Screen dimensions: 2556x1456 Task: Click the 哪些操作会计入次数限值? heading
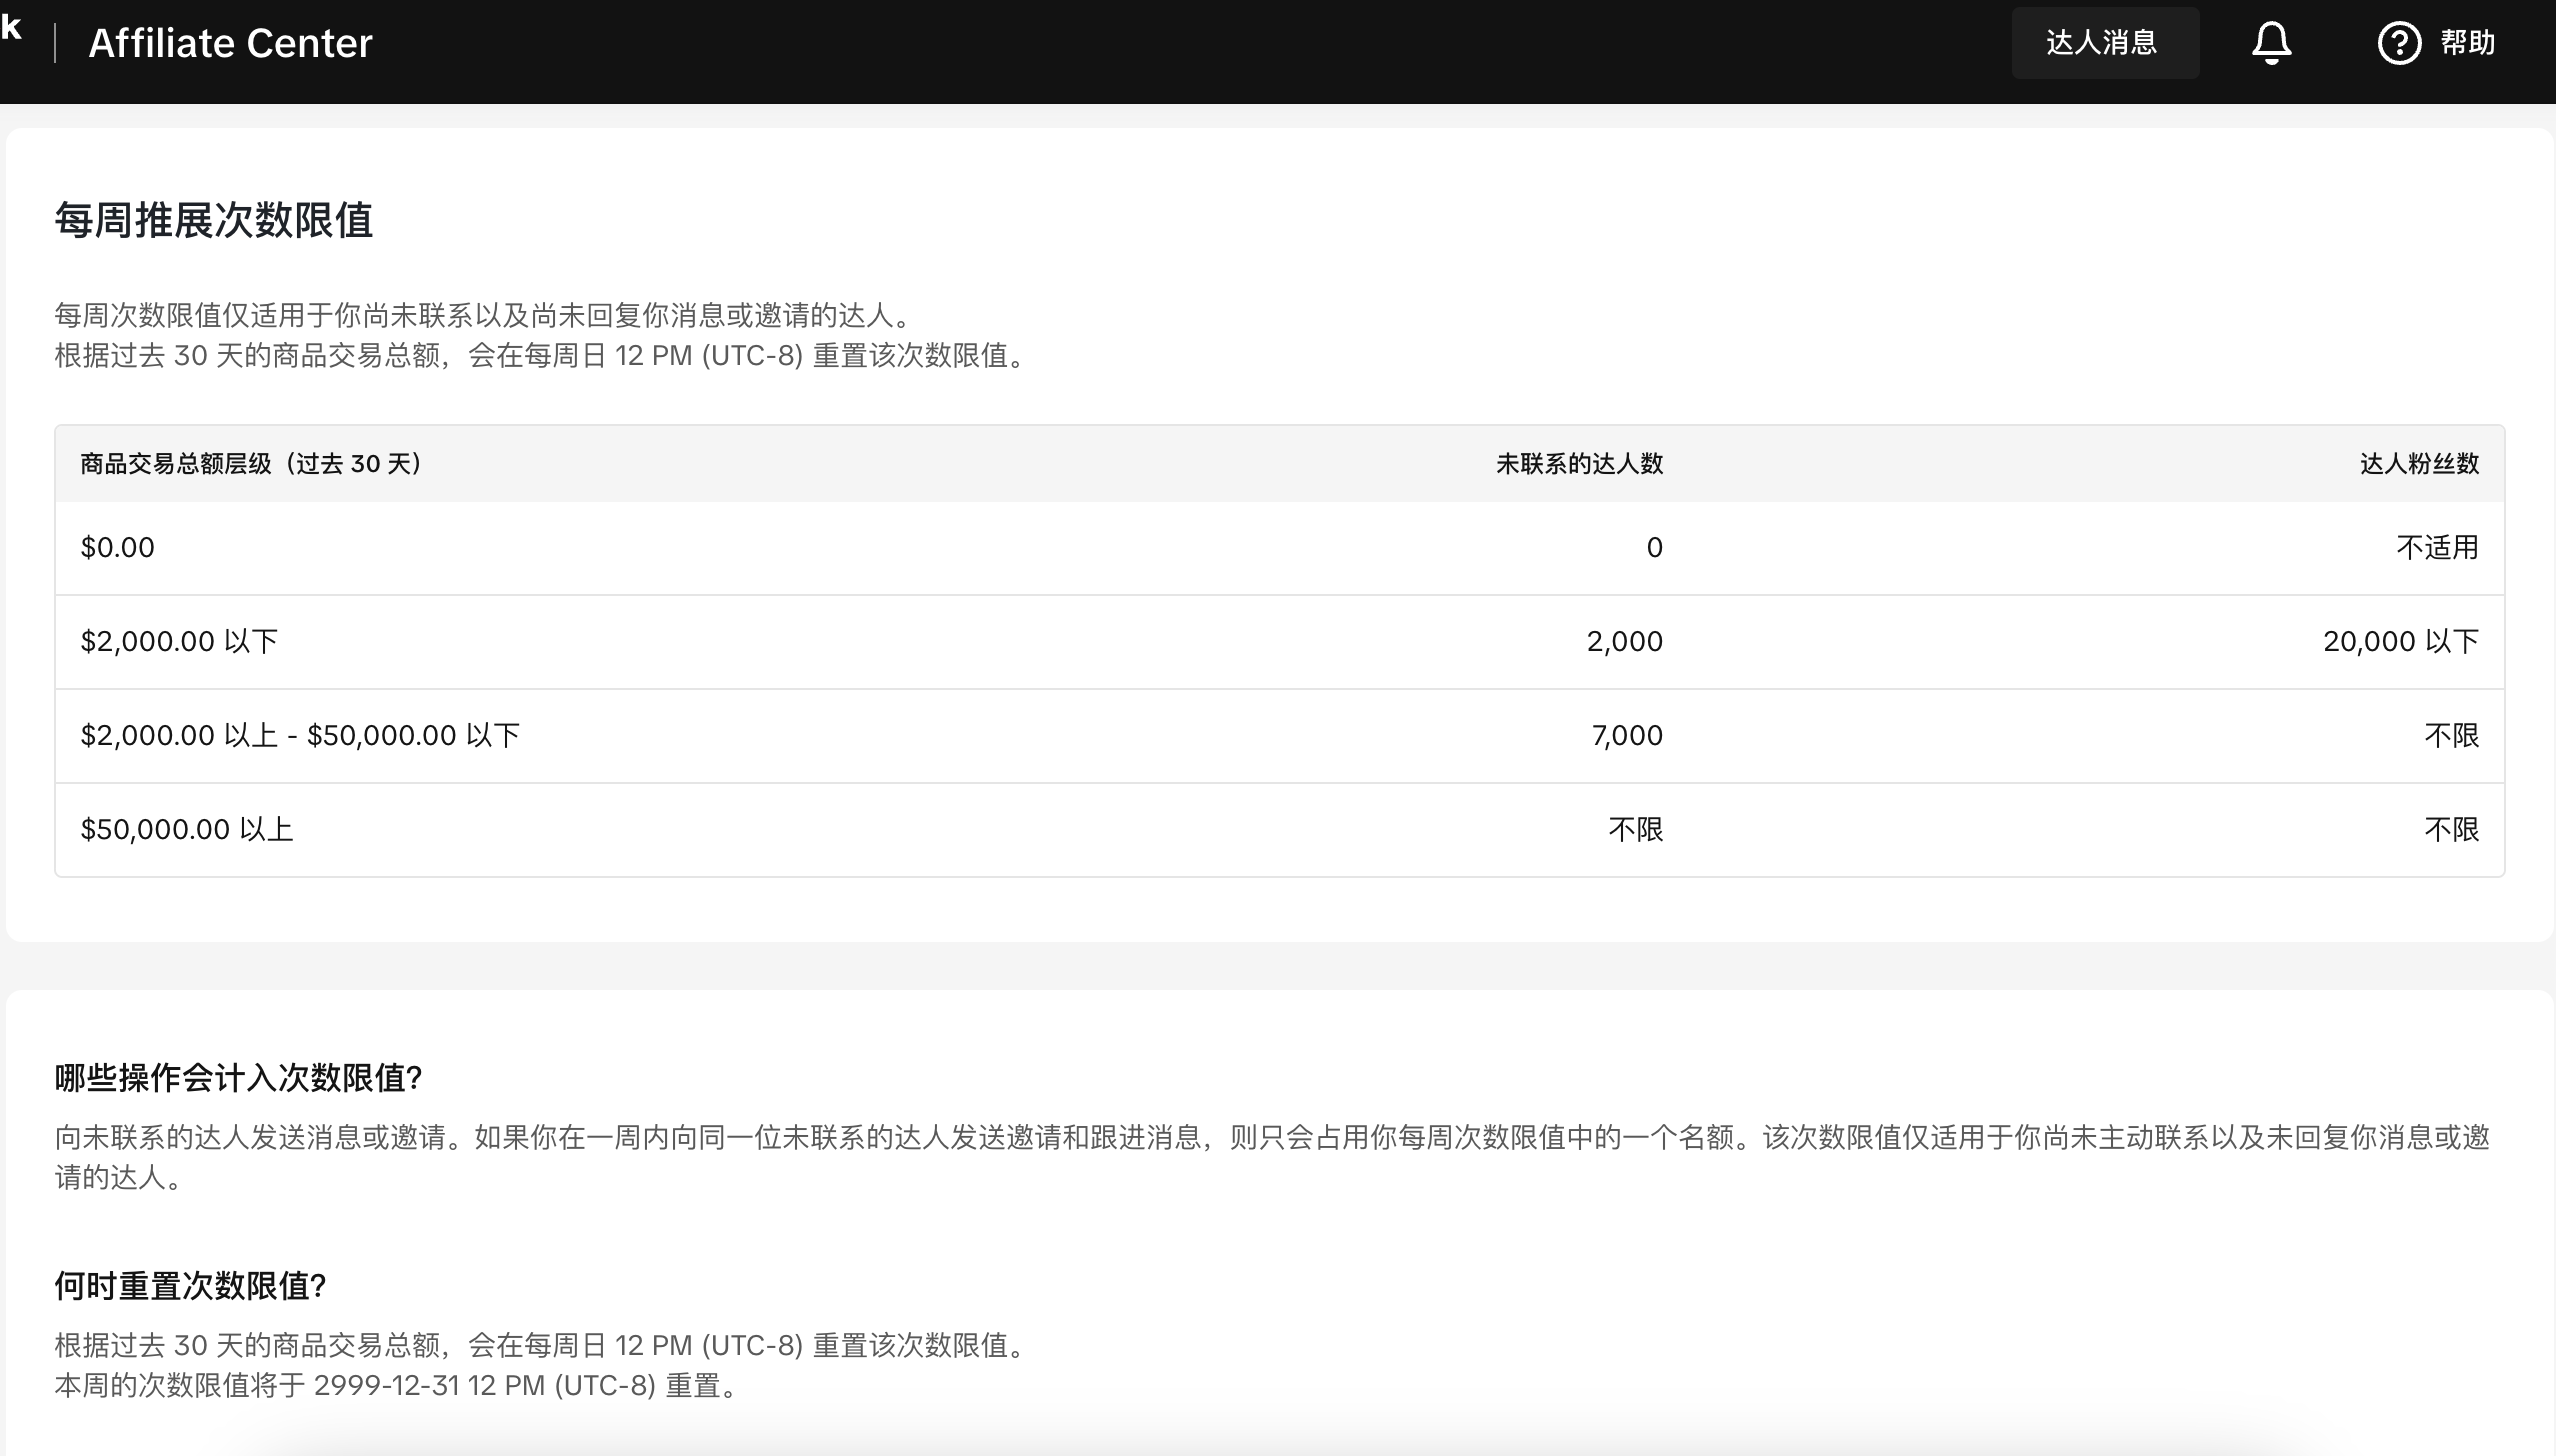[238, 1078]
